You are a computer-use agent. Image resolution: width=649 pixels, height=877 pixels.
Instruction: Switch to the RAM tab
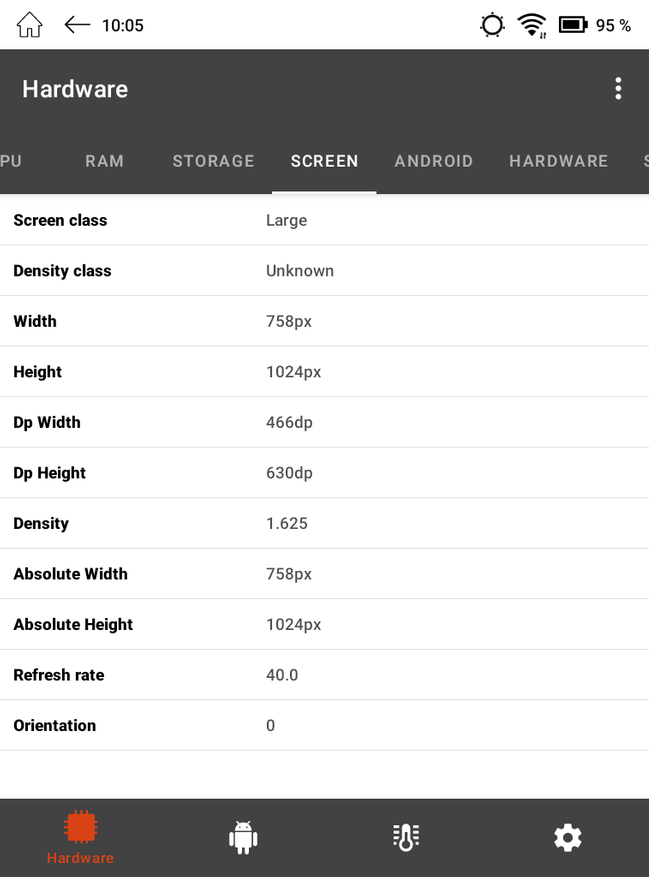coord(104,161)
